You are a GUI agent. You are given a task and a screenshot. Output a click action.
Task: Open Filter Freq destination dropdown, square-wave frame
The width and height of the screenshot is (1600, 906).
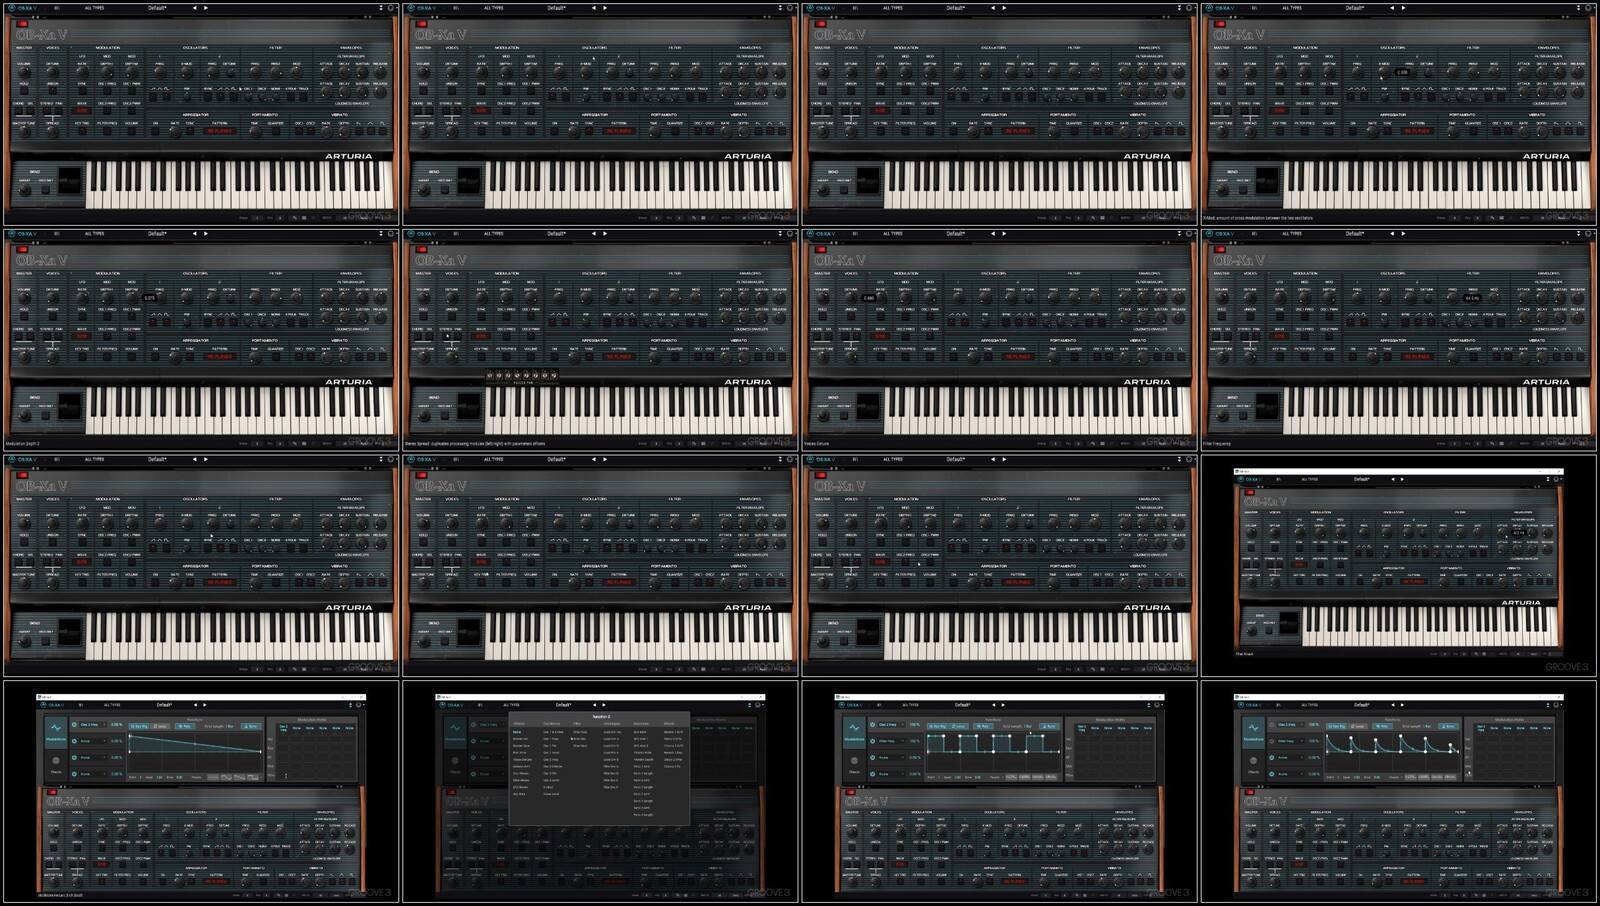click(x=890, y=741)
